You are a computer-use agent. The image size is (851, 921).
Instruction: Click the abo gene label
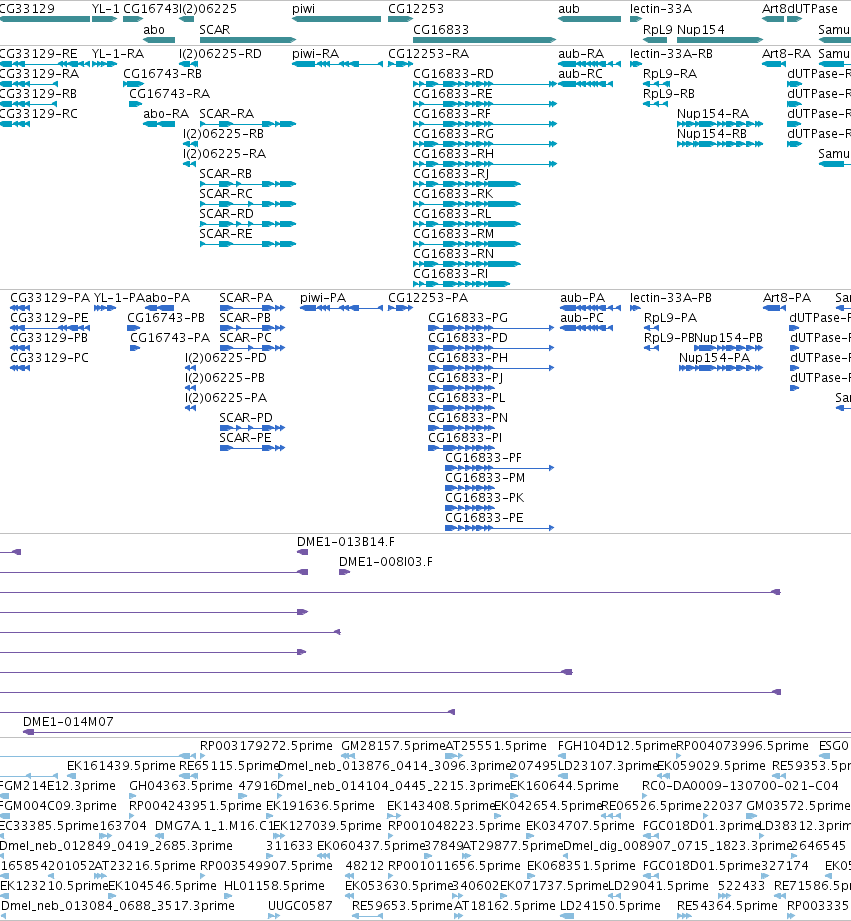(154, 29)
